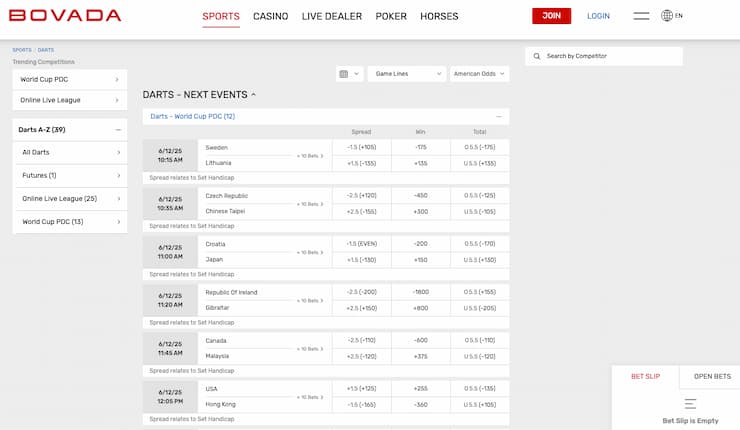This screenshot has width=740, height=430.
Task: Pick USA spread +1.5 (+125)
Action: 362,388
